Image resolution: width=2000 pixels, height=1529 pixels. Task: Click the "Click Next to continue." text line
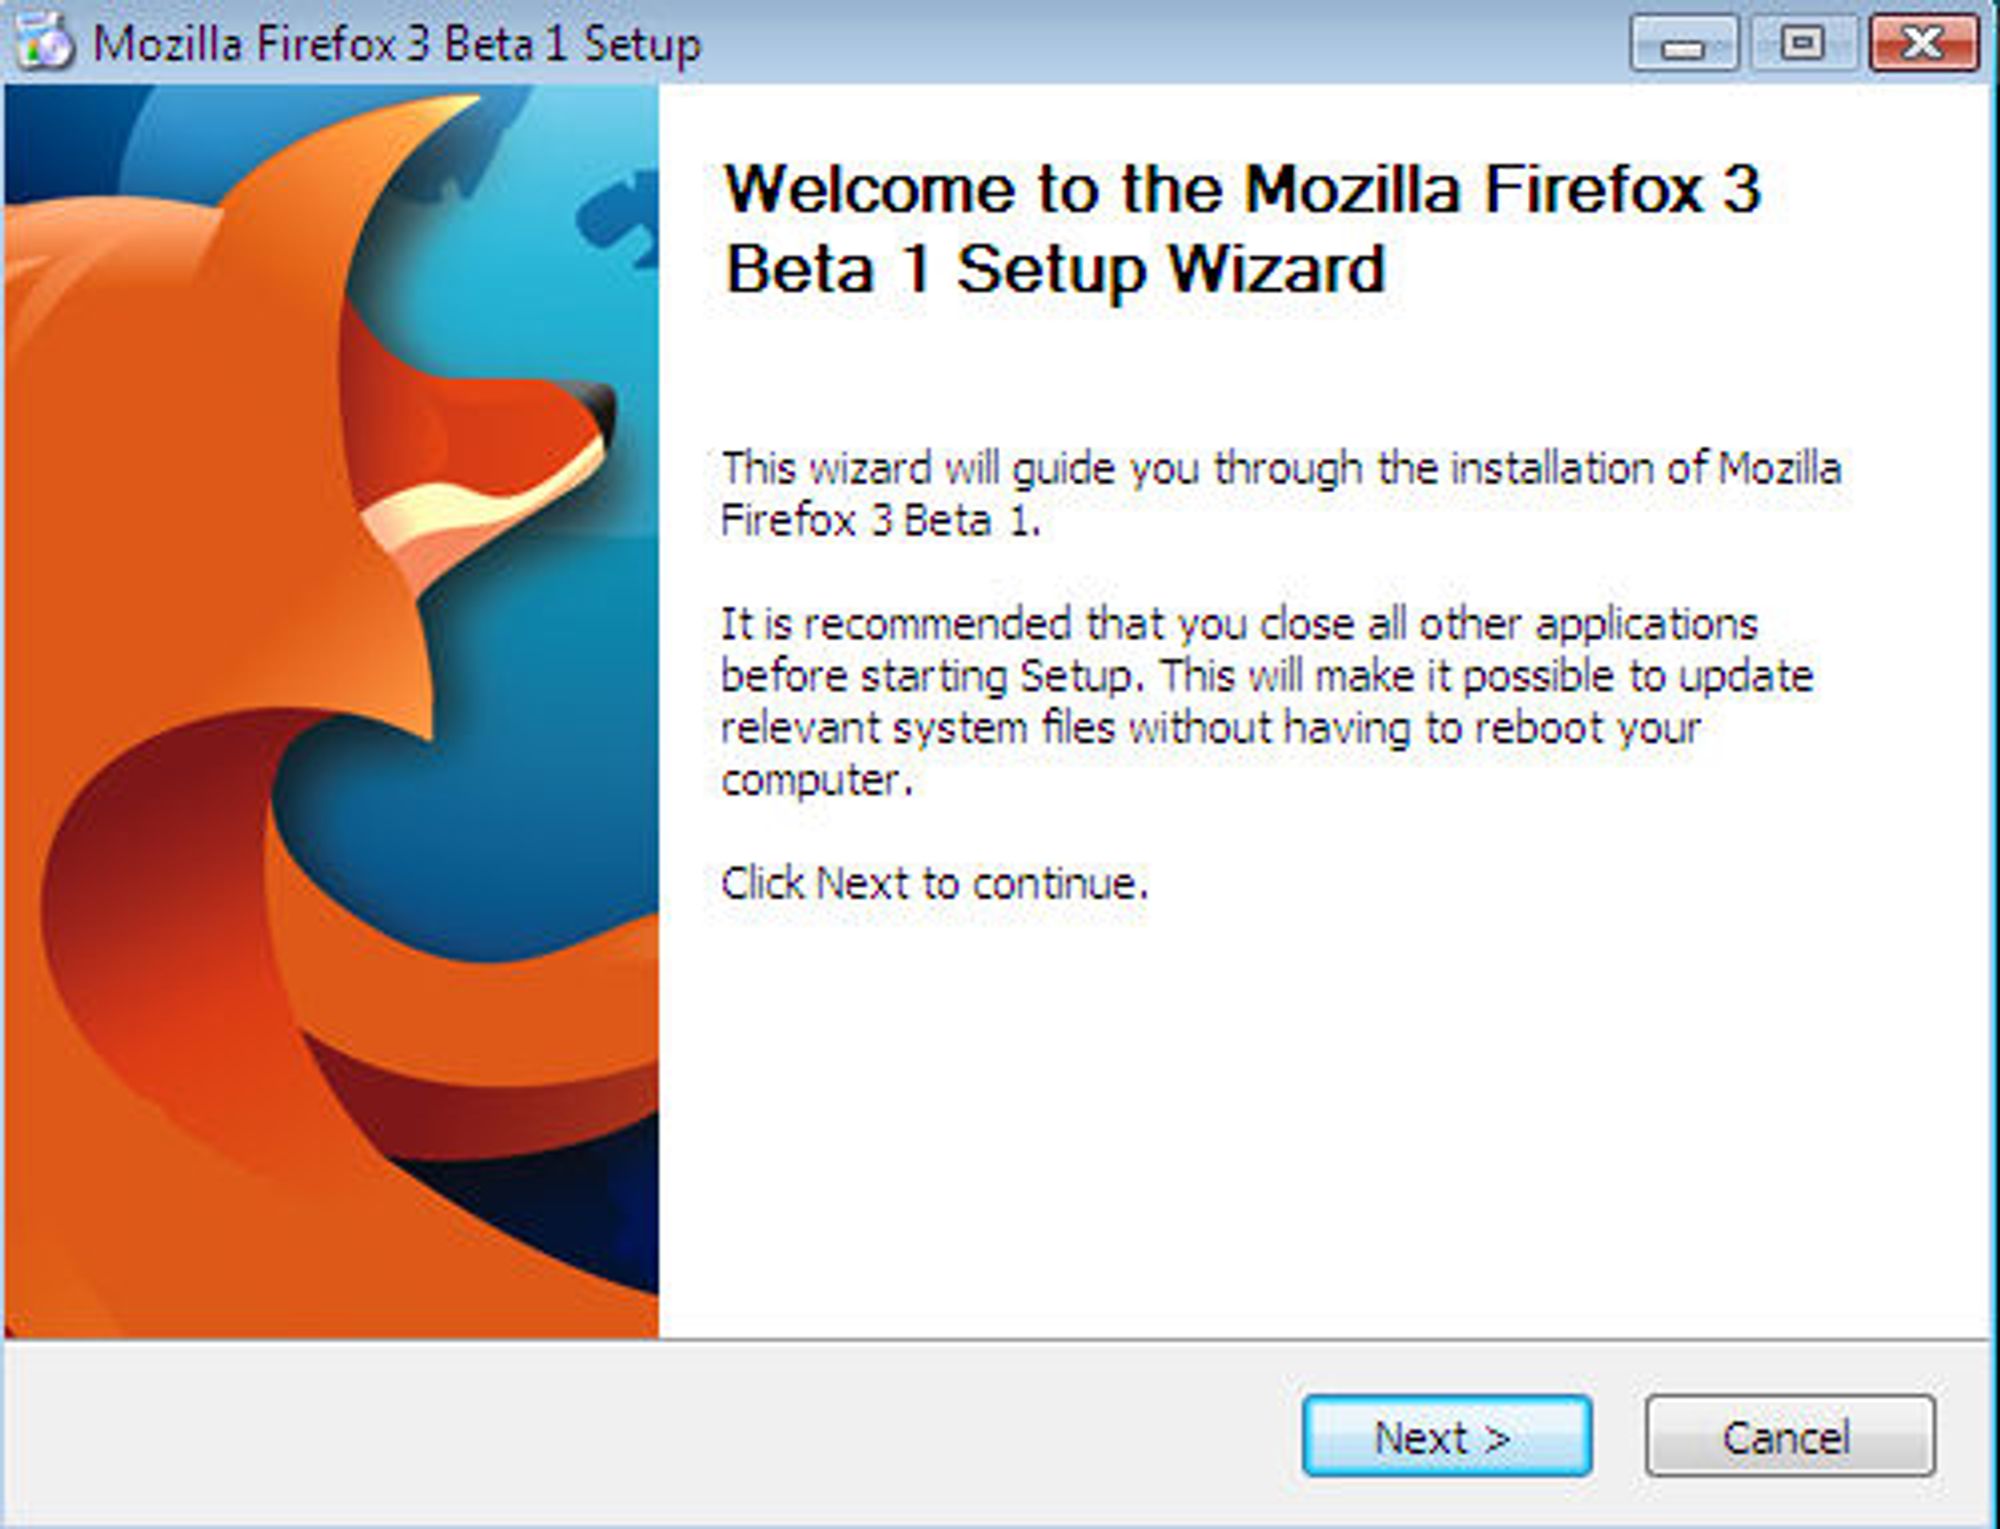coord(934,884)
